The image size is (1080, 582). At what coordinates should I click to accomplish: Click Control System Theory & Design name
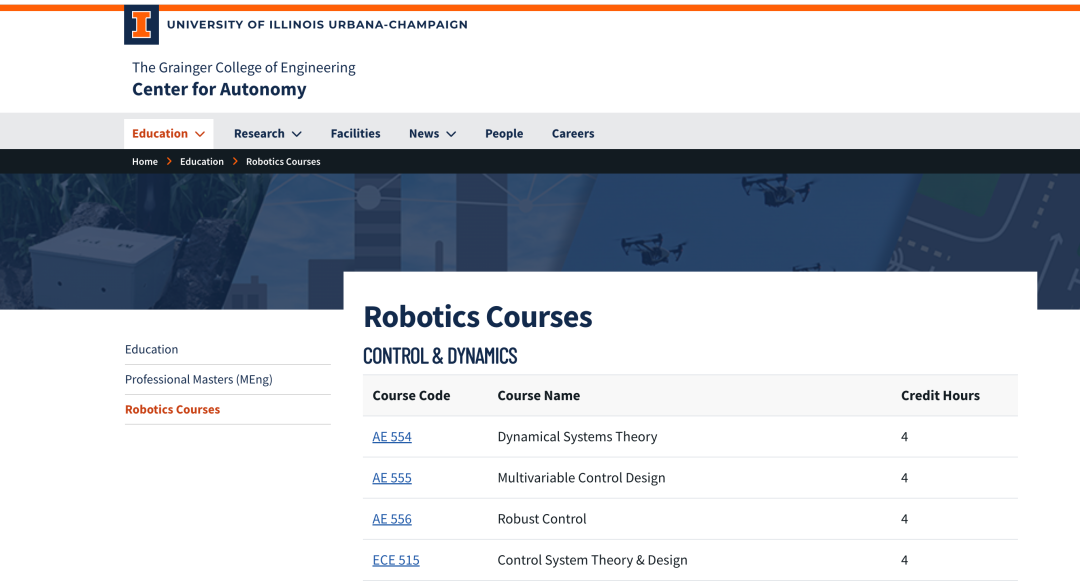point(592,560)
